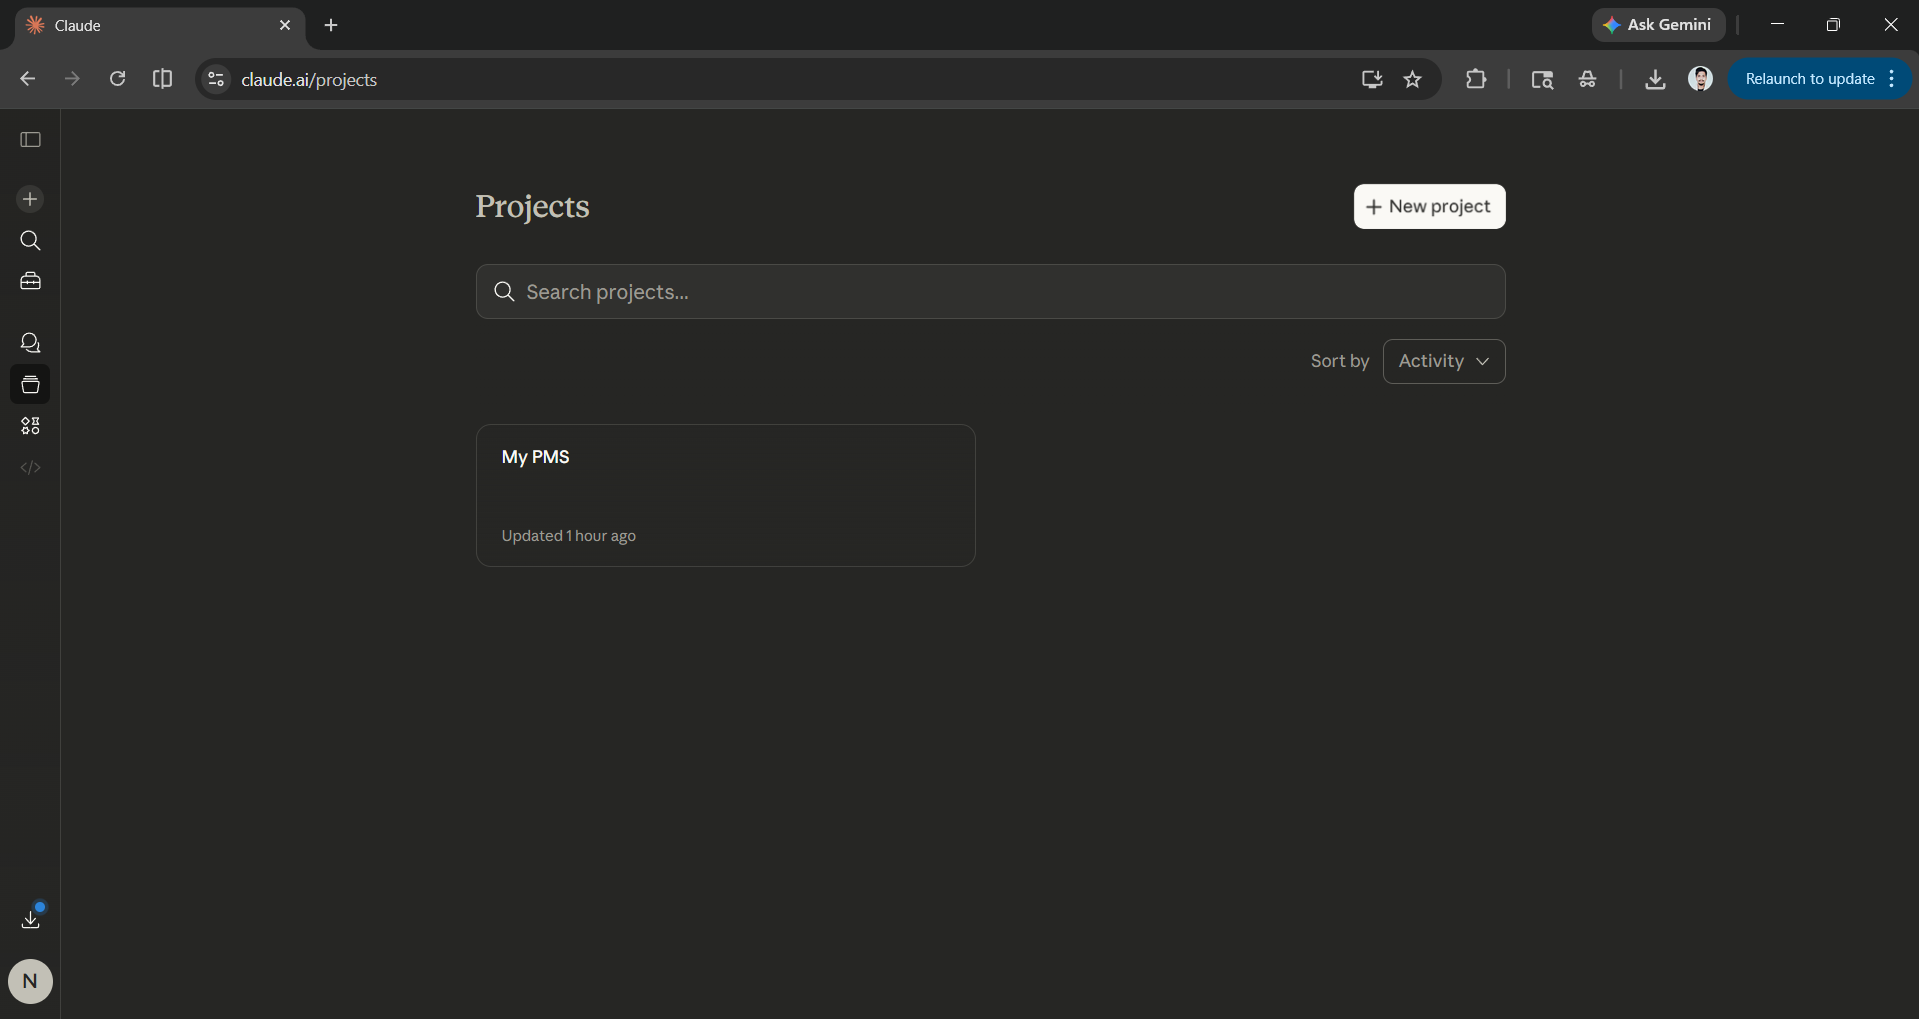Start a new chat with plus icon
This screenshot has height=1019, width=1919.
(x=30, y=199)
